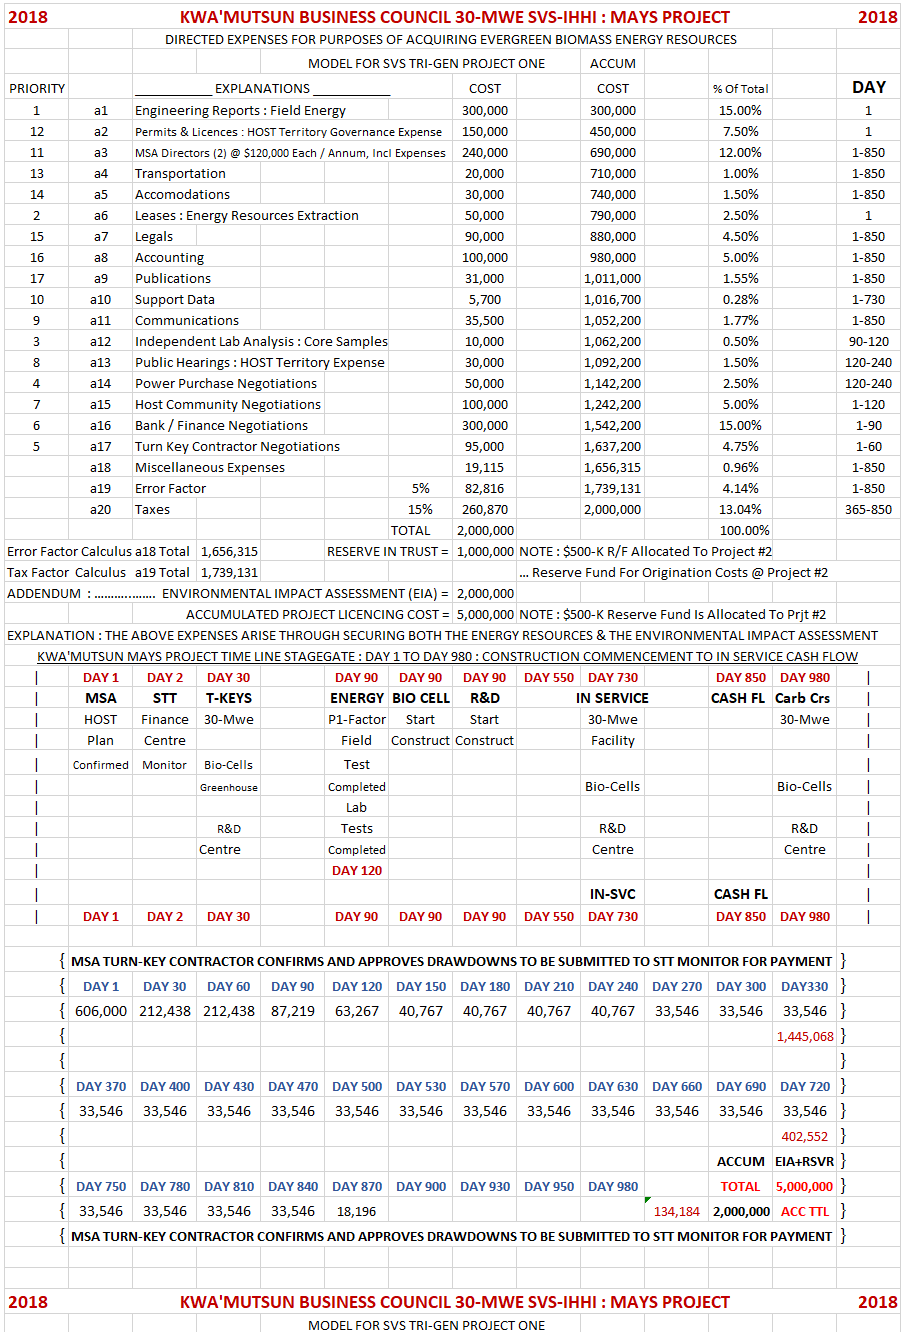The width and height of the screenshot is (905, 1332).
Task: Select the Communications cost value 35,500
Action: tap(485, 320)
